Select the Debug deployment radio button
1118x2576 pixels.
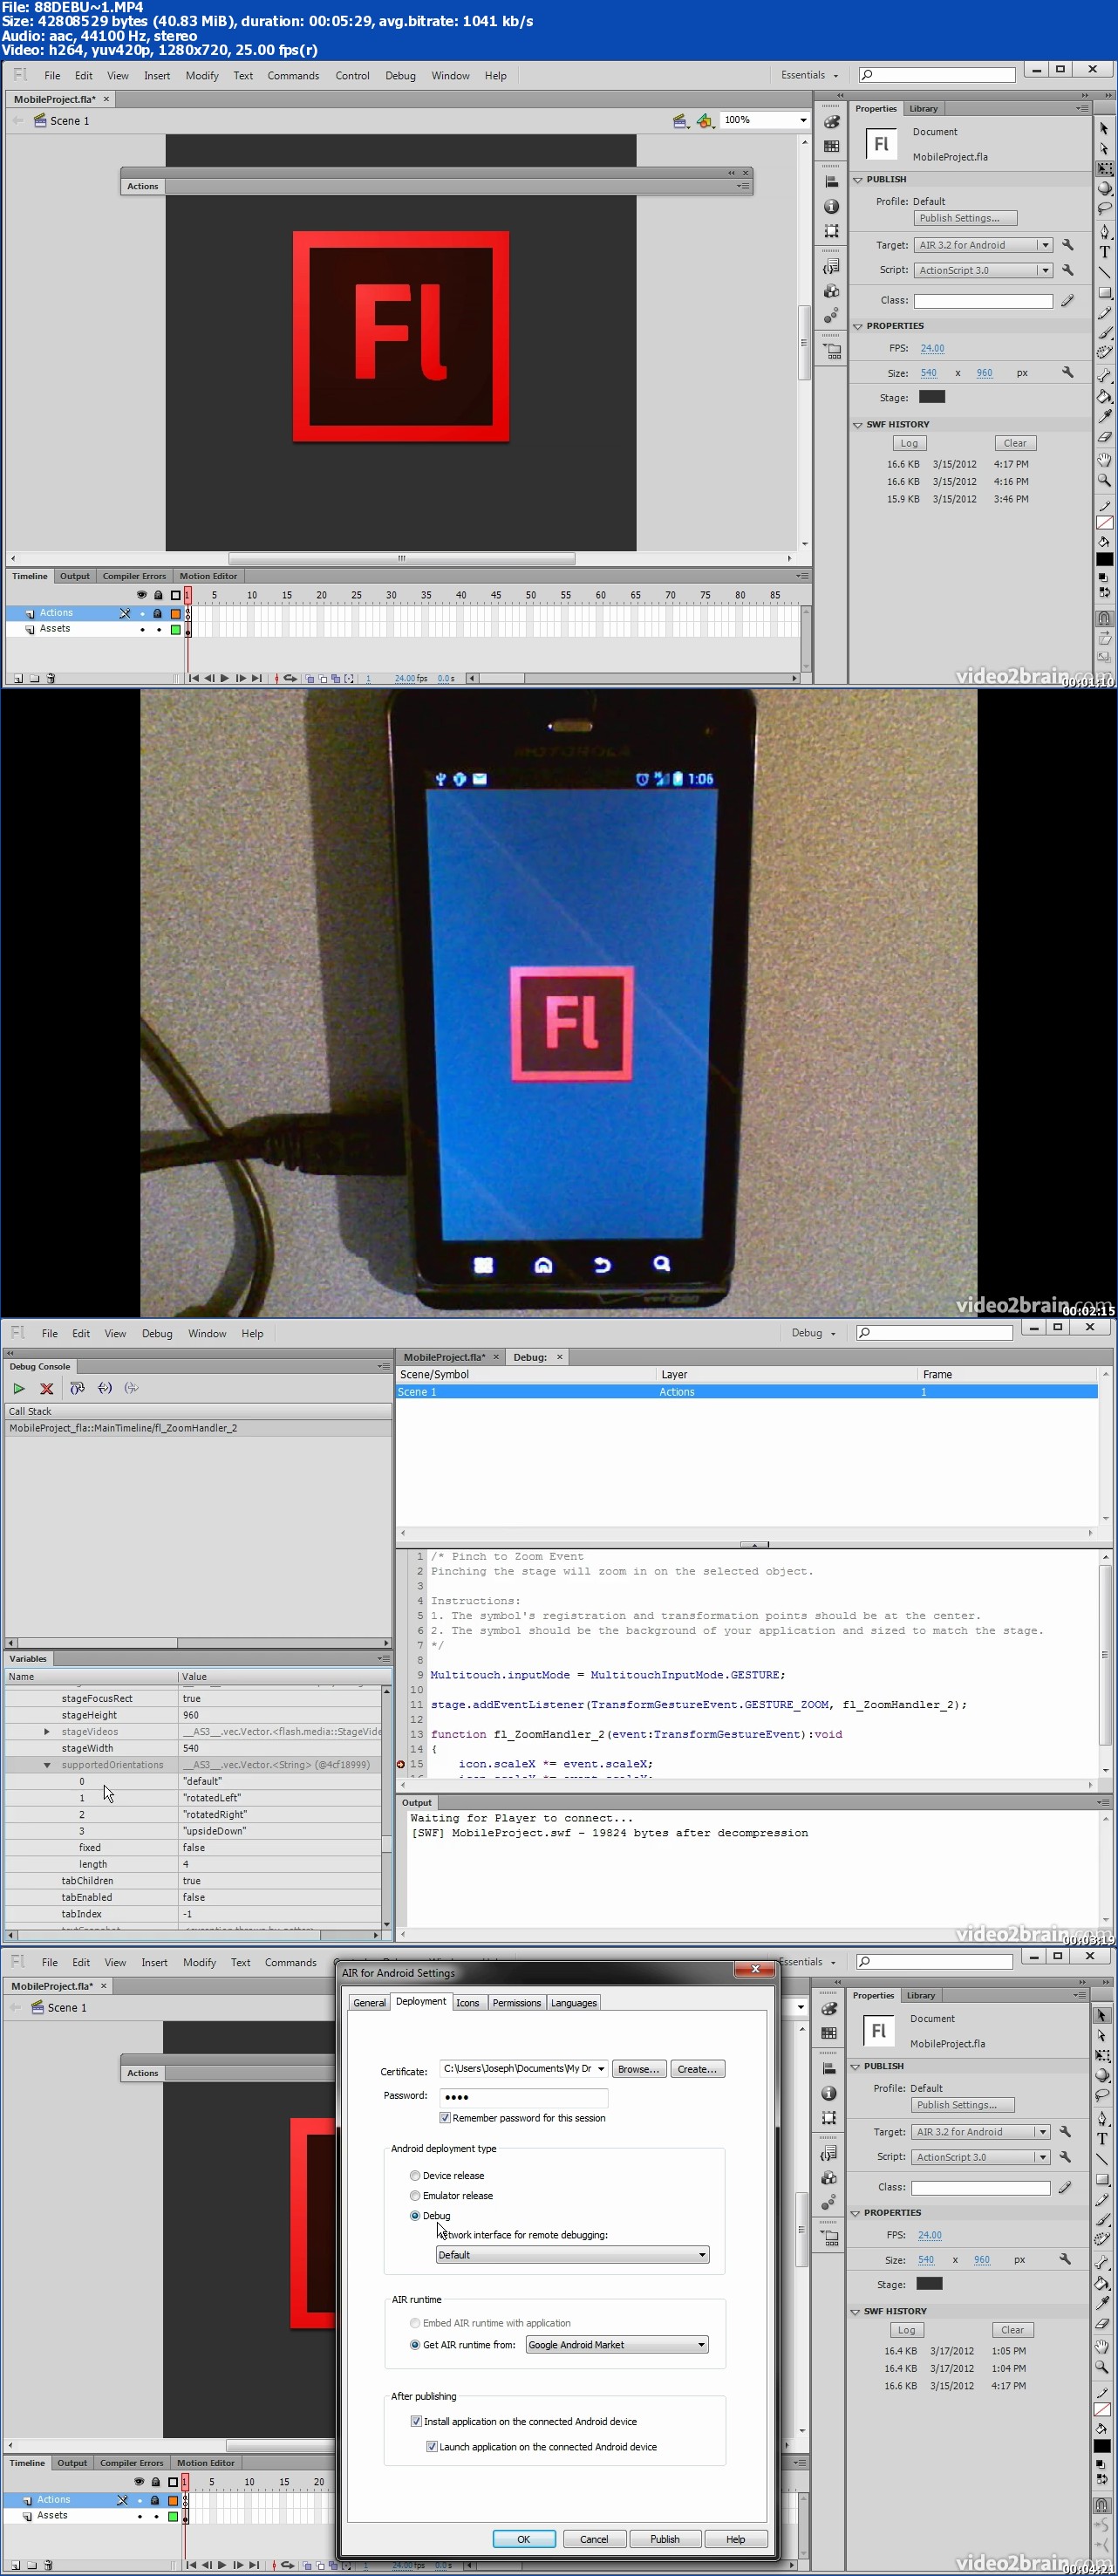[415, 2216]
